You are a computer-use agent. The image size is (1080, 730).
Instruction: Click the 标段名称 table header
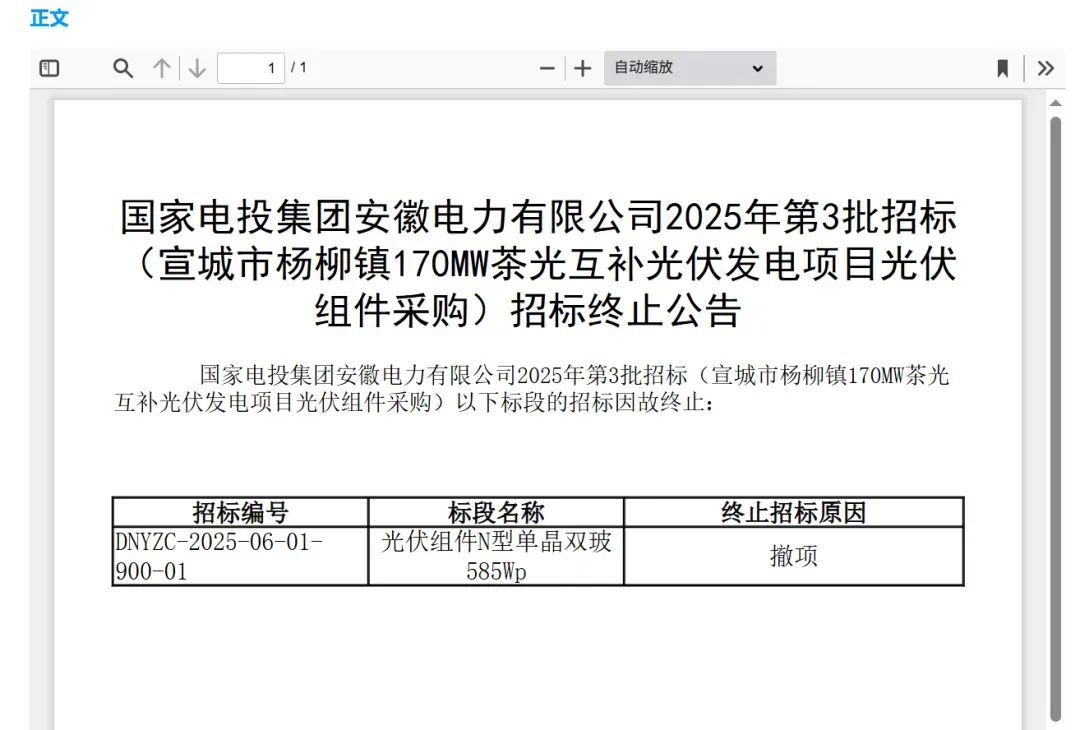click(495, 512)
